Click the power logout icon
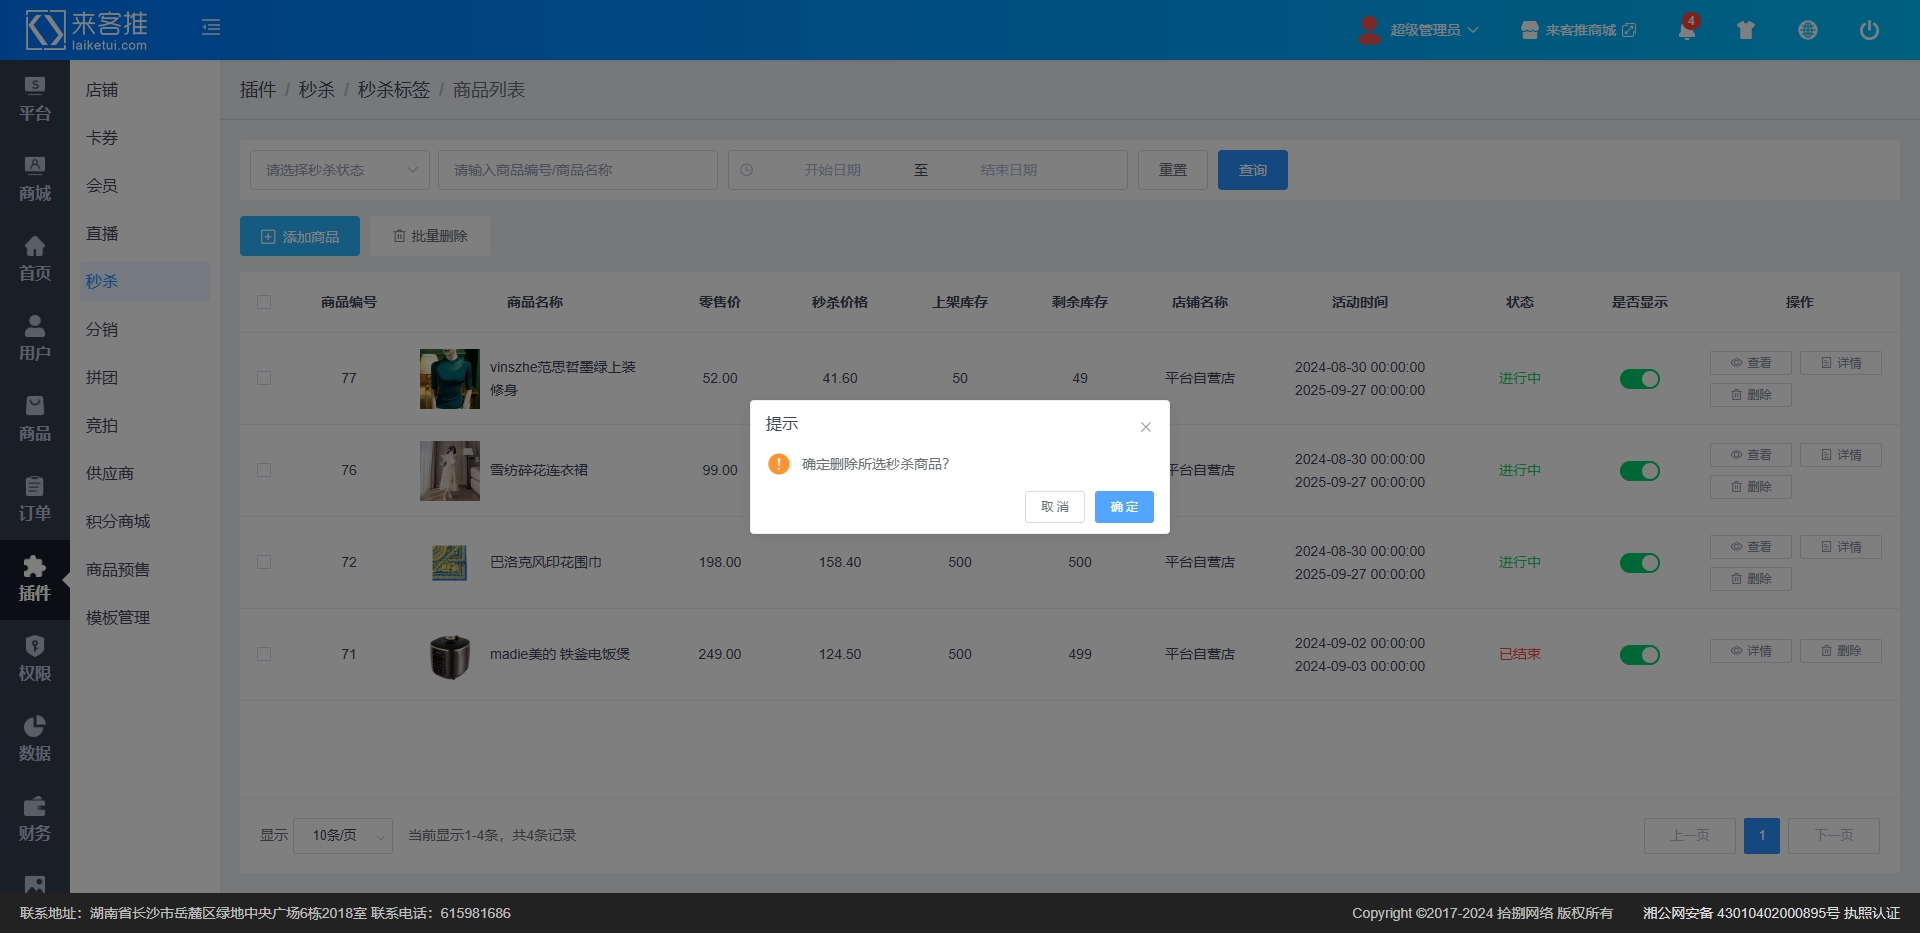This screenshot has width=1920, height=933. [x=1868, y=30]
